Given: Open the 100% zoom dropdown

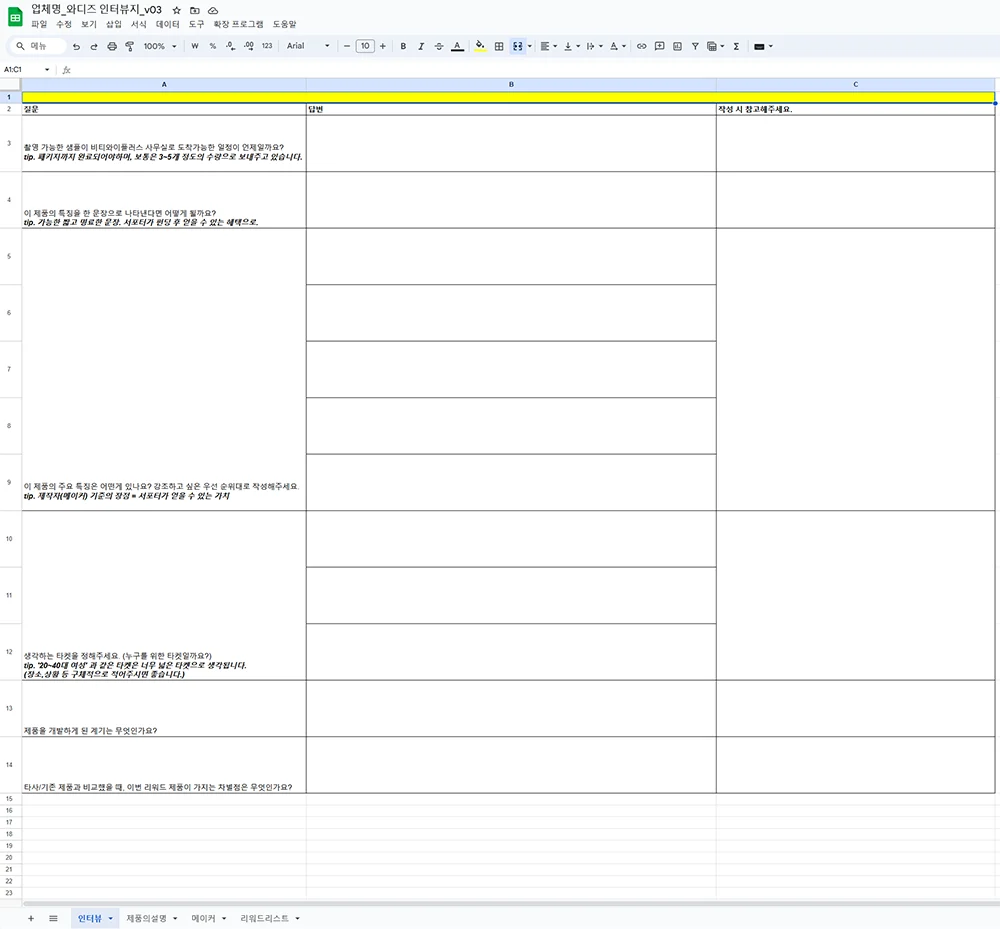Looking at the screenshot, I should [159, 46].
